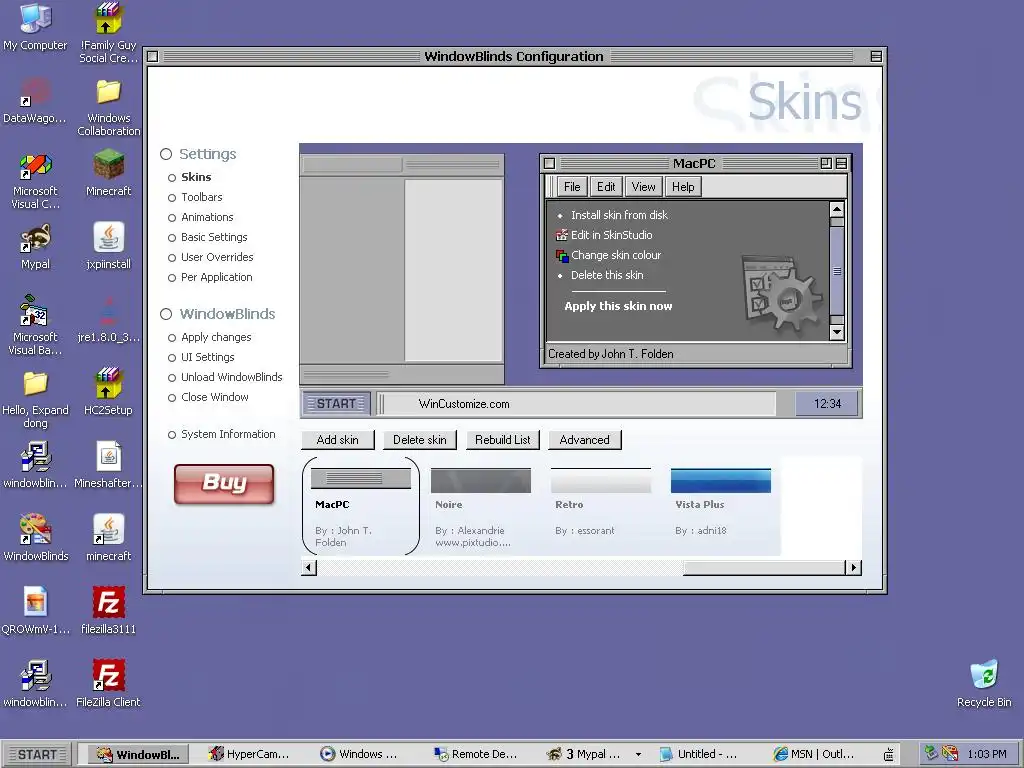Screen dimensions: 1024x768
Task: Click the preview START button
Action: coord(336,404)
